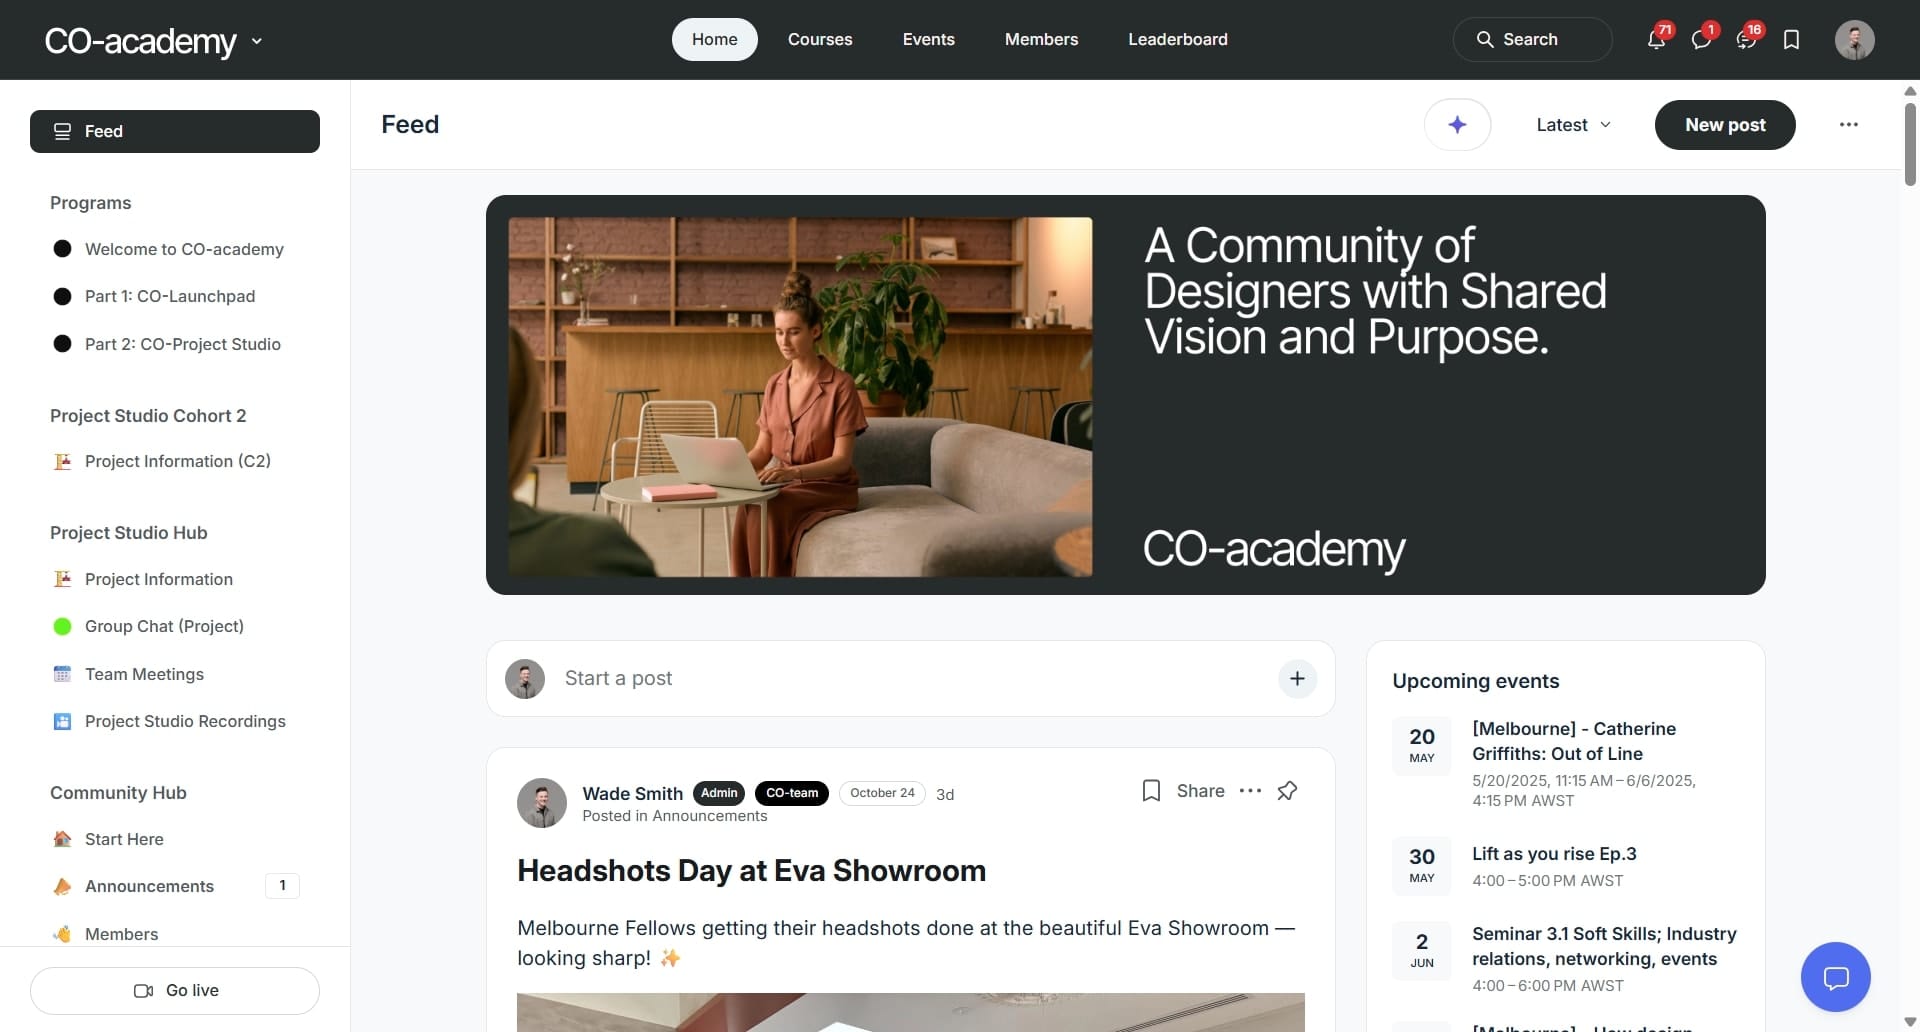This screenshot has width=1920, height=1032.
Task: Click the Search field in the top bar
Action: [1532, 40]
